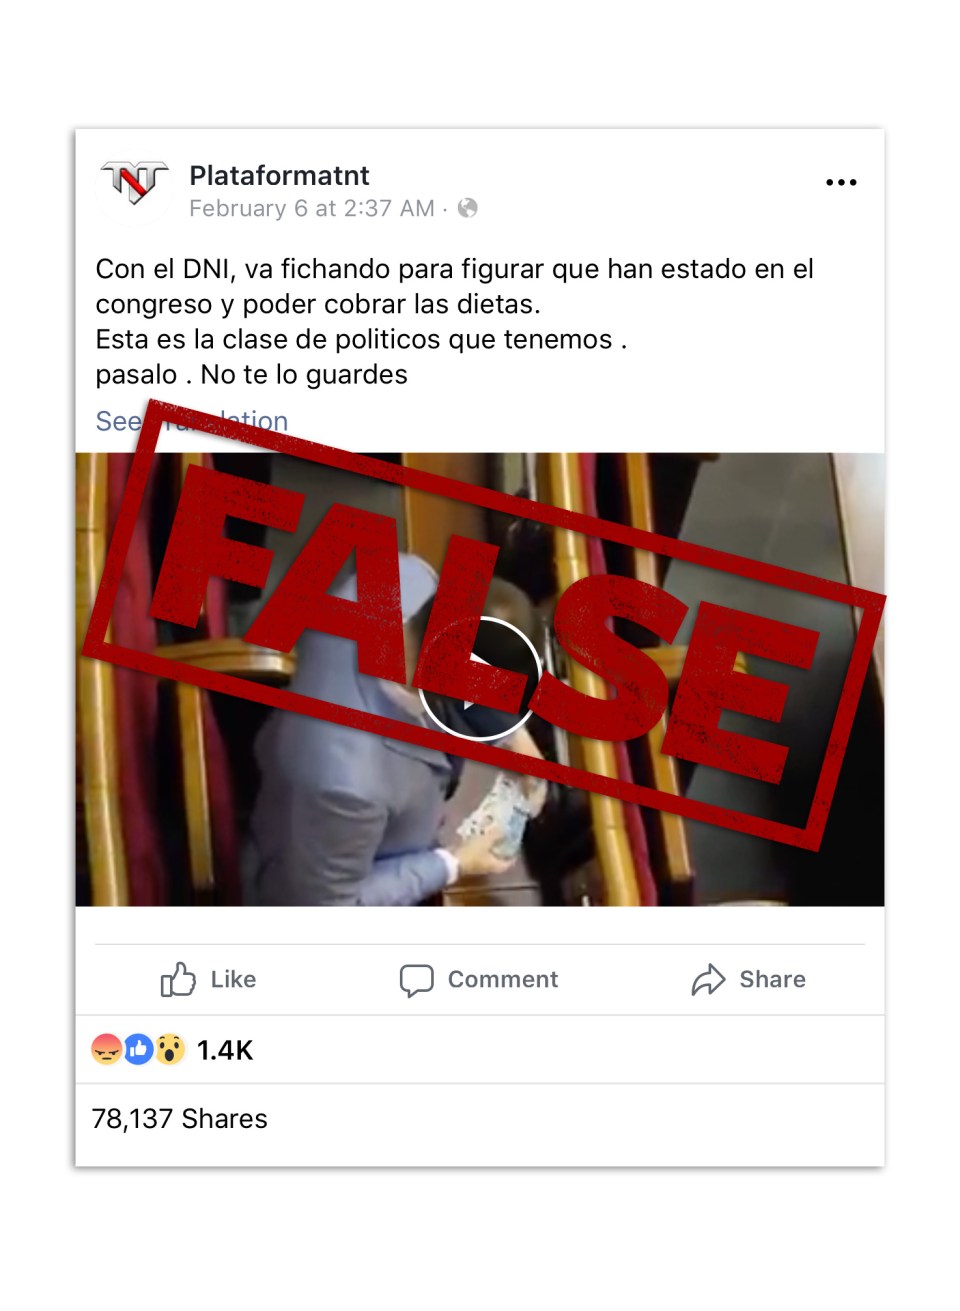
Task: Click the video thumbnail image area
Action: pos(480,679)
